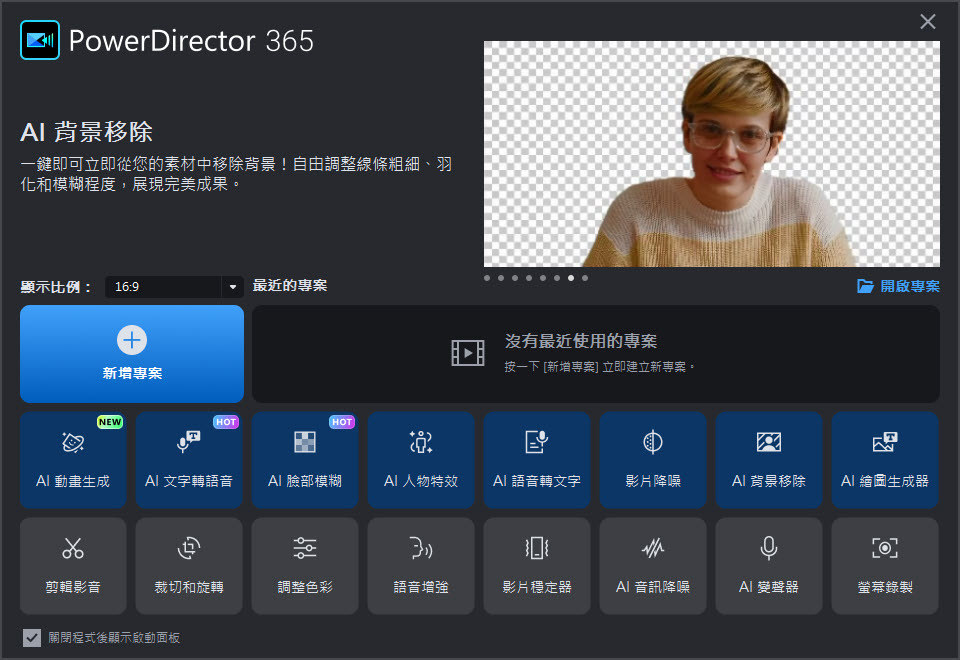Open AI 語音轉文字

click(x=537, y=460)
